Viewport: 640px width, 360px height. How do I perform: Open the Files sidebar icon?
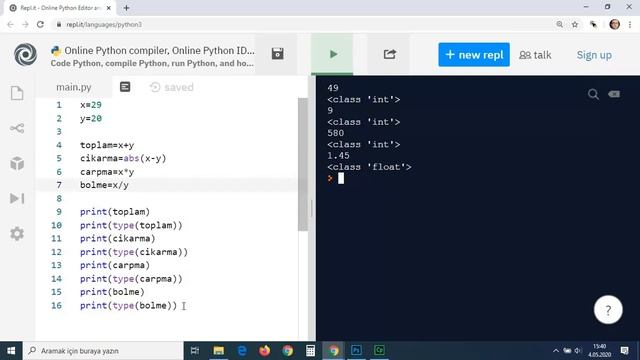[17, 93]
